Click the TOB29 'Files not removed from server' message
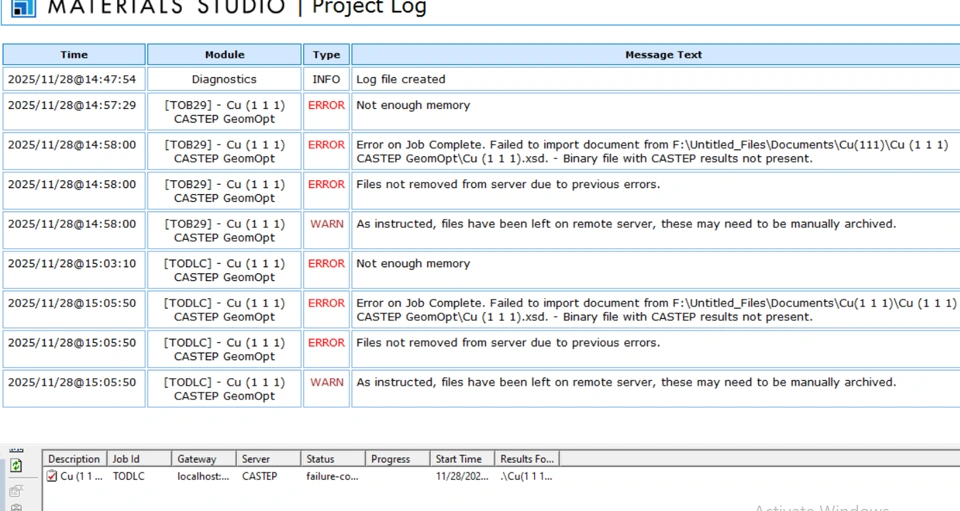 508,184
